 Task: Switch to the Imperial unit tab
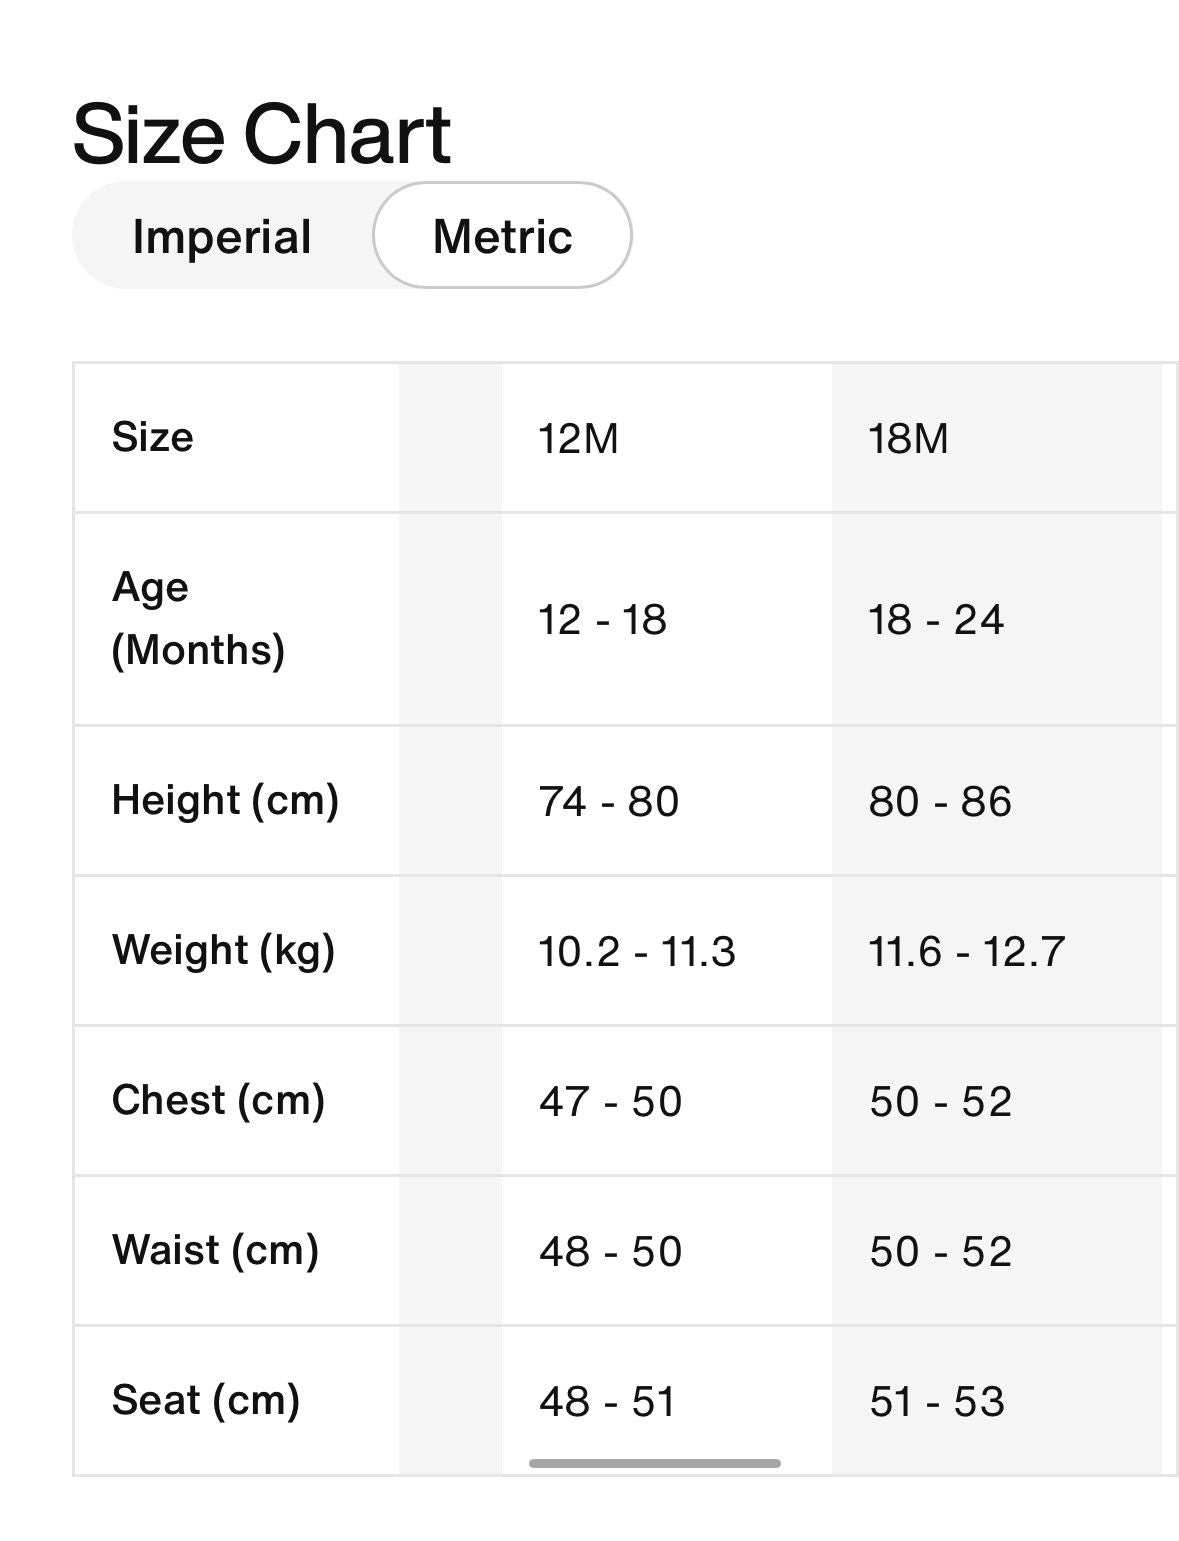[222, 235]
